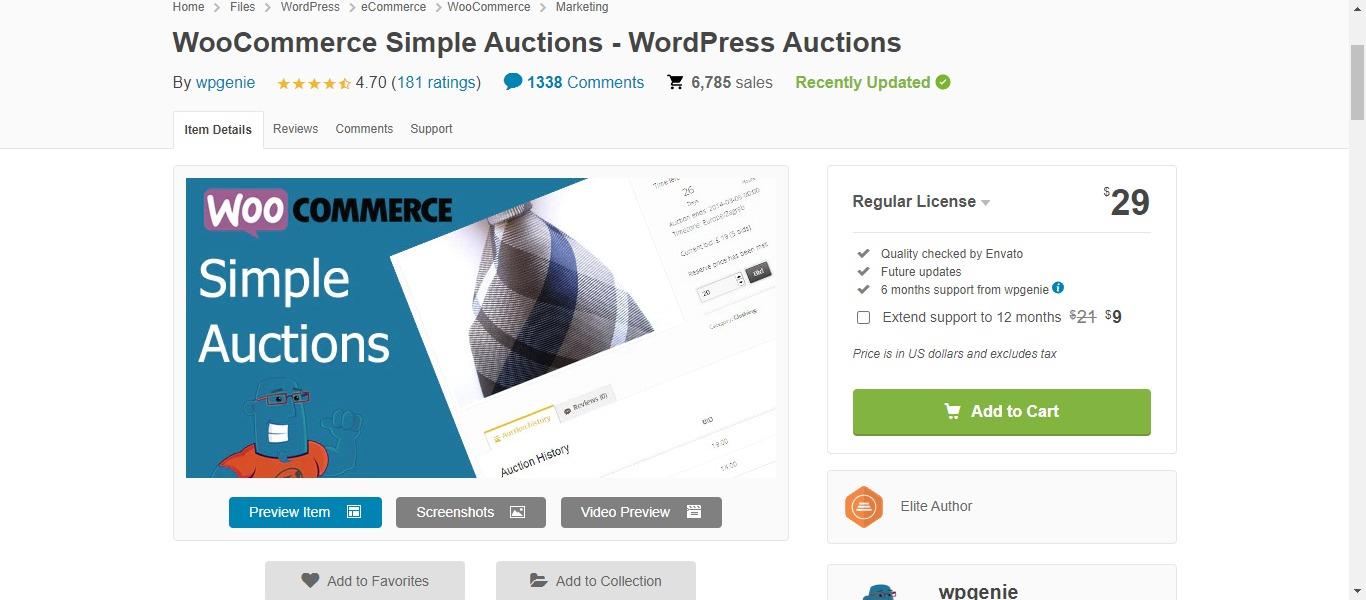The height and width of the screenshot is (600, 1366).
Task: Click the wpgenie author avatar
Action: tap(880, 591)
